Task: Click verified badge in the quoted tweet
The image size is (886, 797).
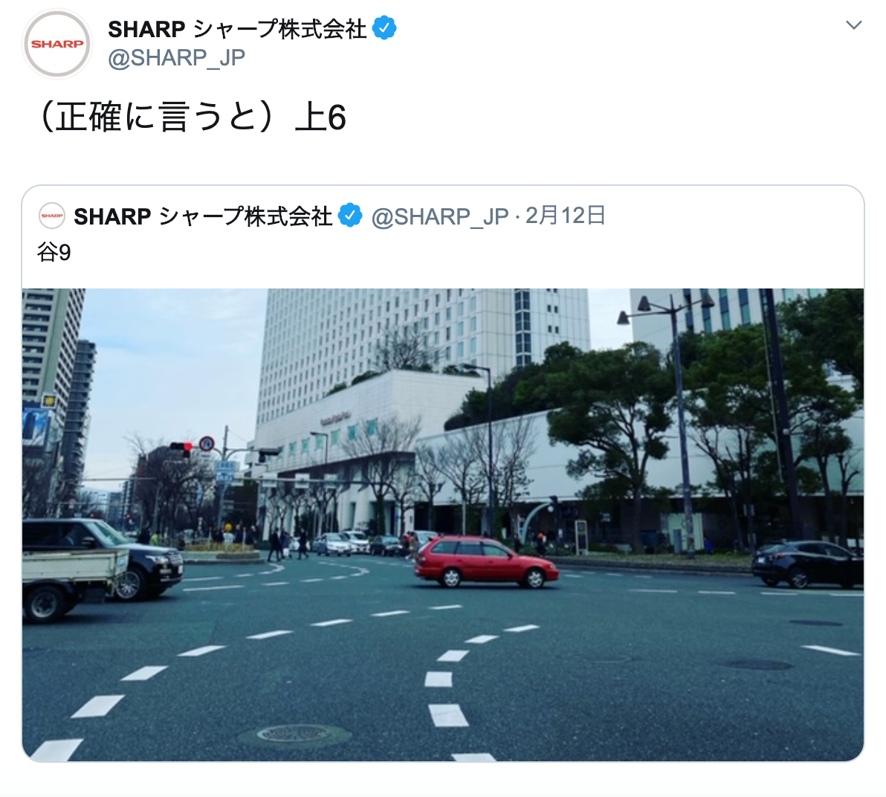Action: [x=350, y=216]
